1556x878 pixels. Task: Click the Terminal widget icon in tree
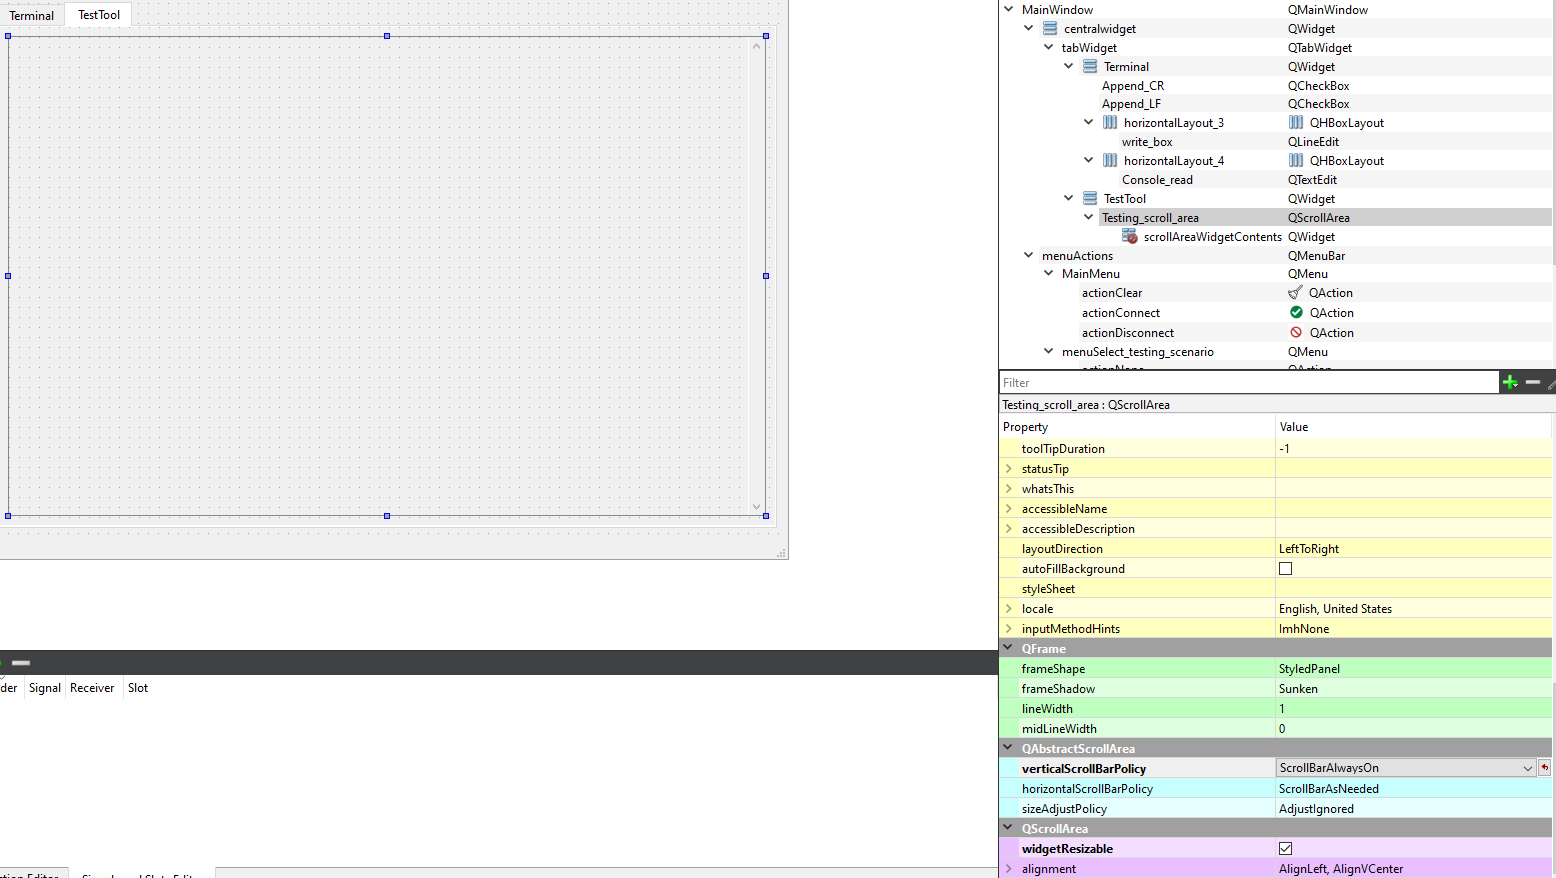1090,67
